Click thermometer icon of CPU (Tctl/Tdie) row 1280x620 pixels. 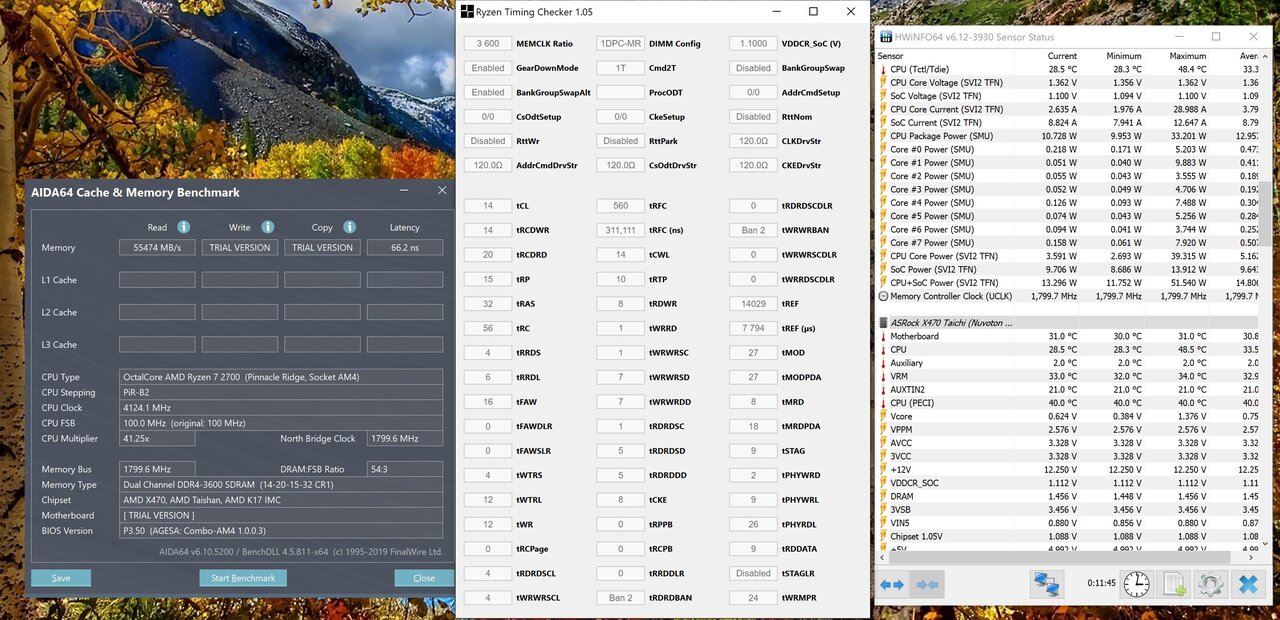(x=883, y=69)
